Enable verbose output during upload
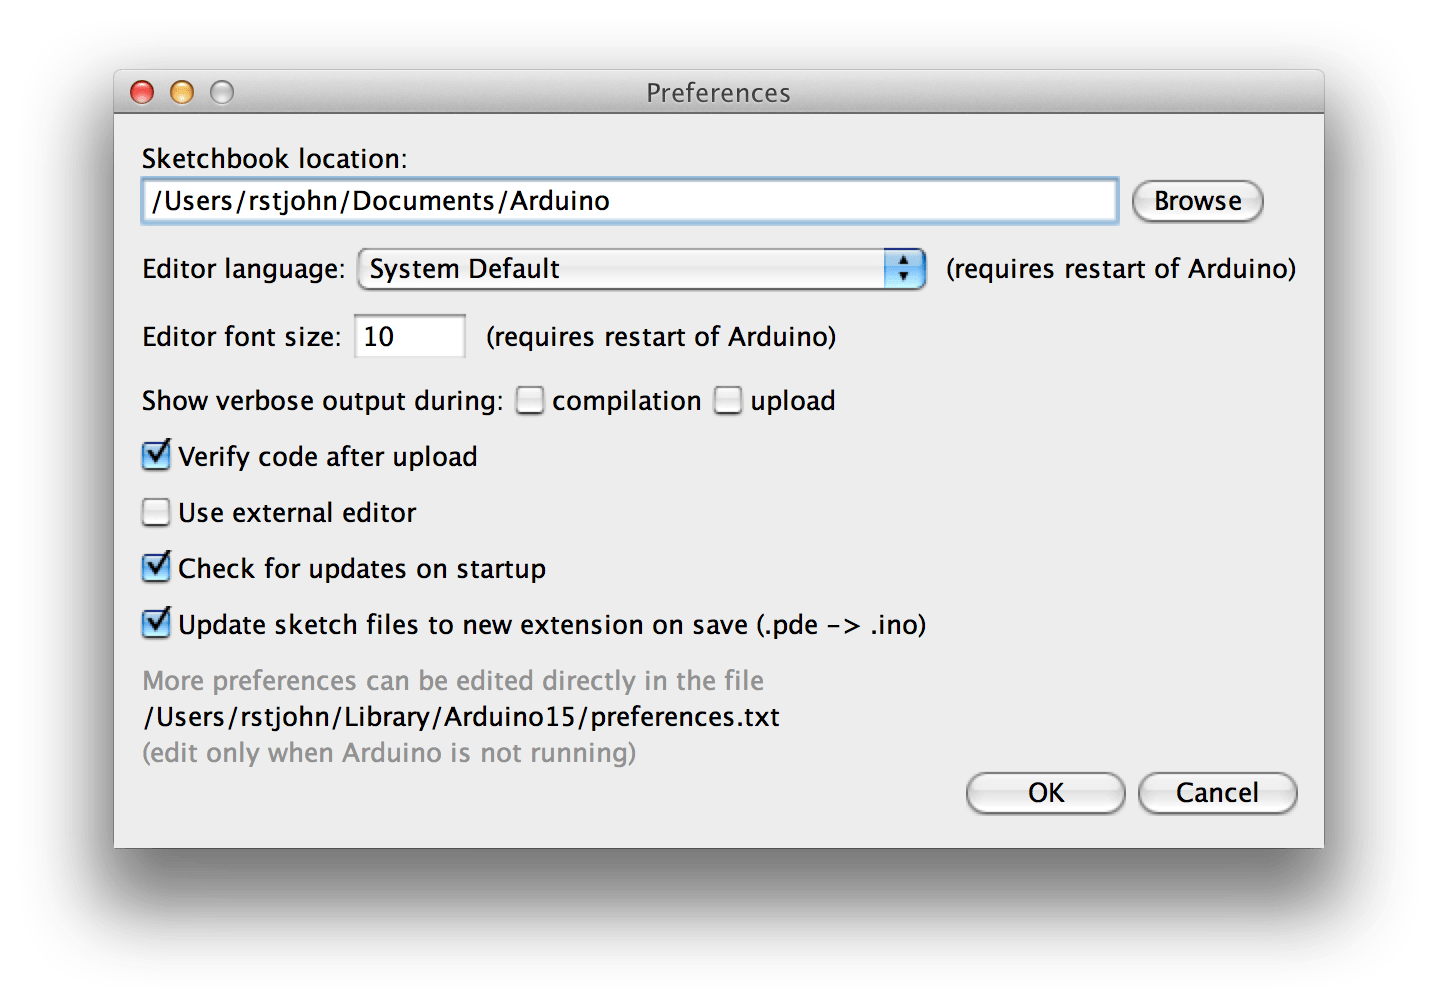Screen dimensions: 1438x1006 pos(728,401)
